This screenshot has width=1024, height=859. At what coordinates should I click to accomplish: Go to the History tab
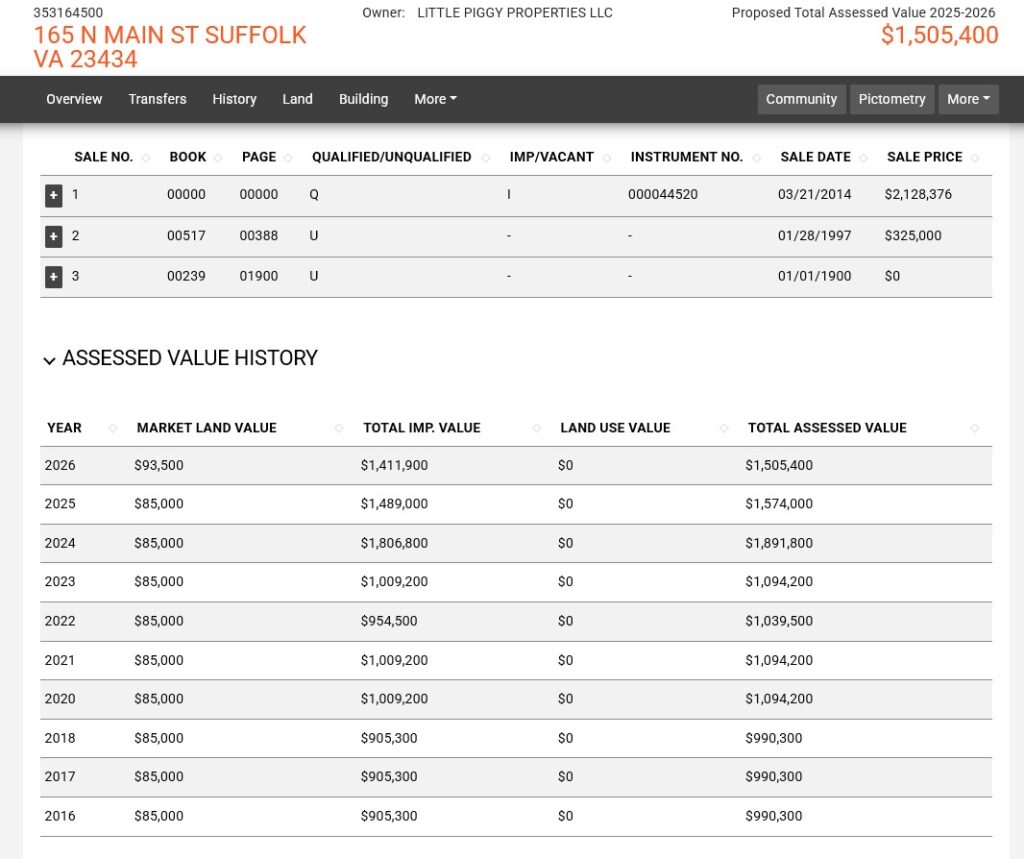[x=234, y=99]
